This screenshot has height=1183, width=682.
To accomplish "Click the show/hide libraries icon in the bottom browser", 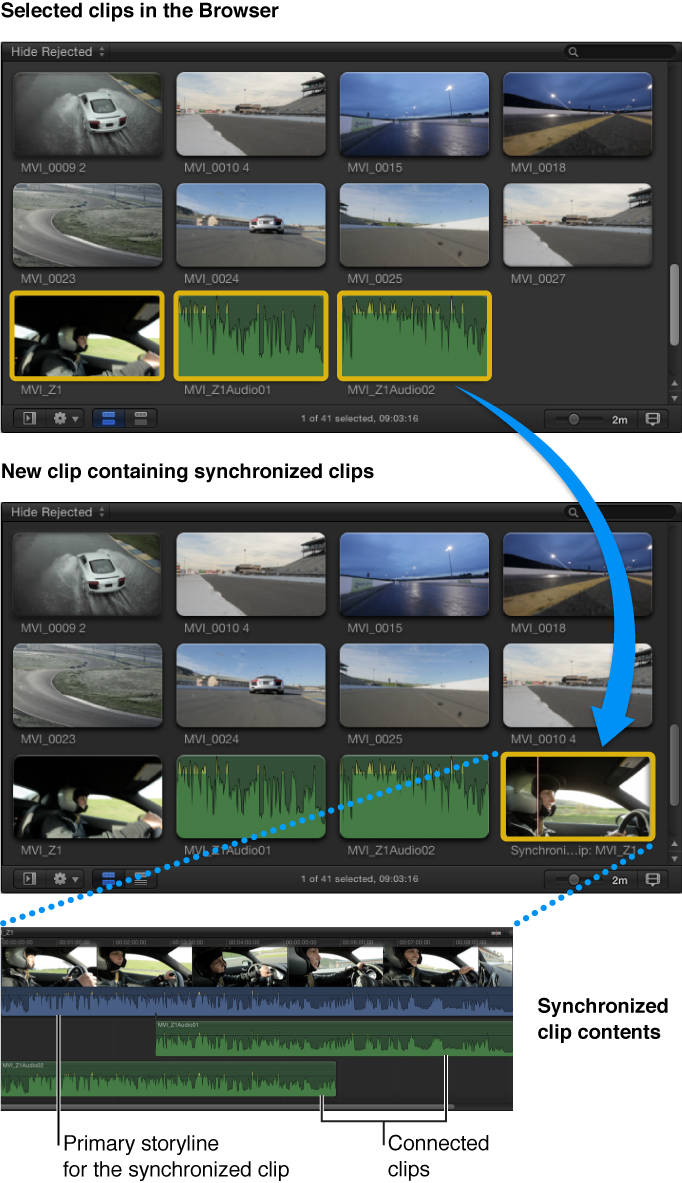I will [x=29, y=879].
